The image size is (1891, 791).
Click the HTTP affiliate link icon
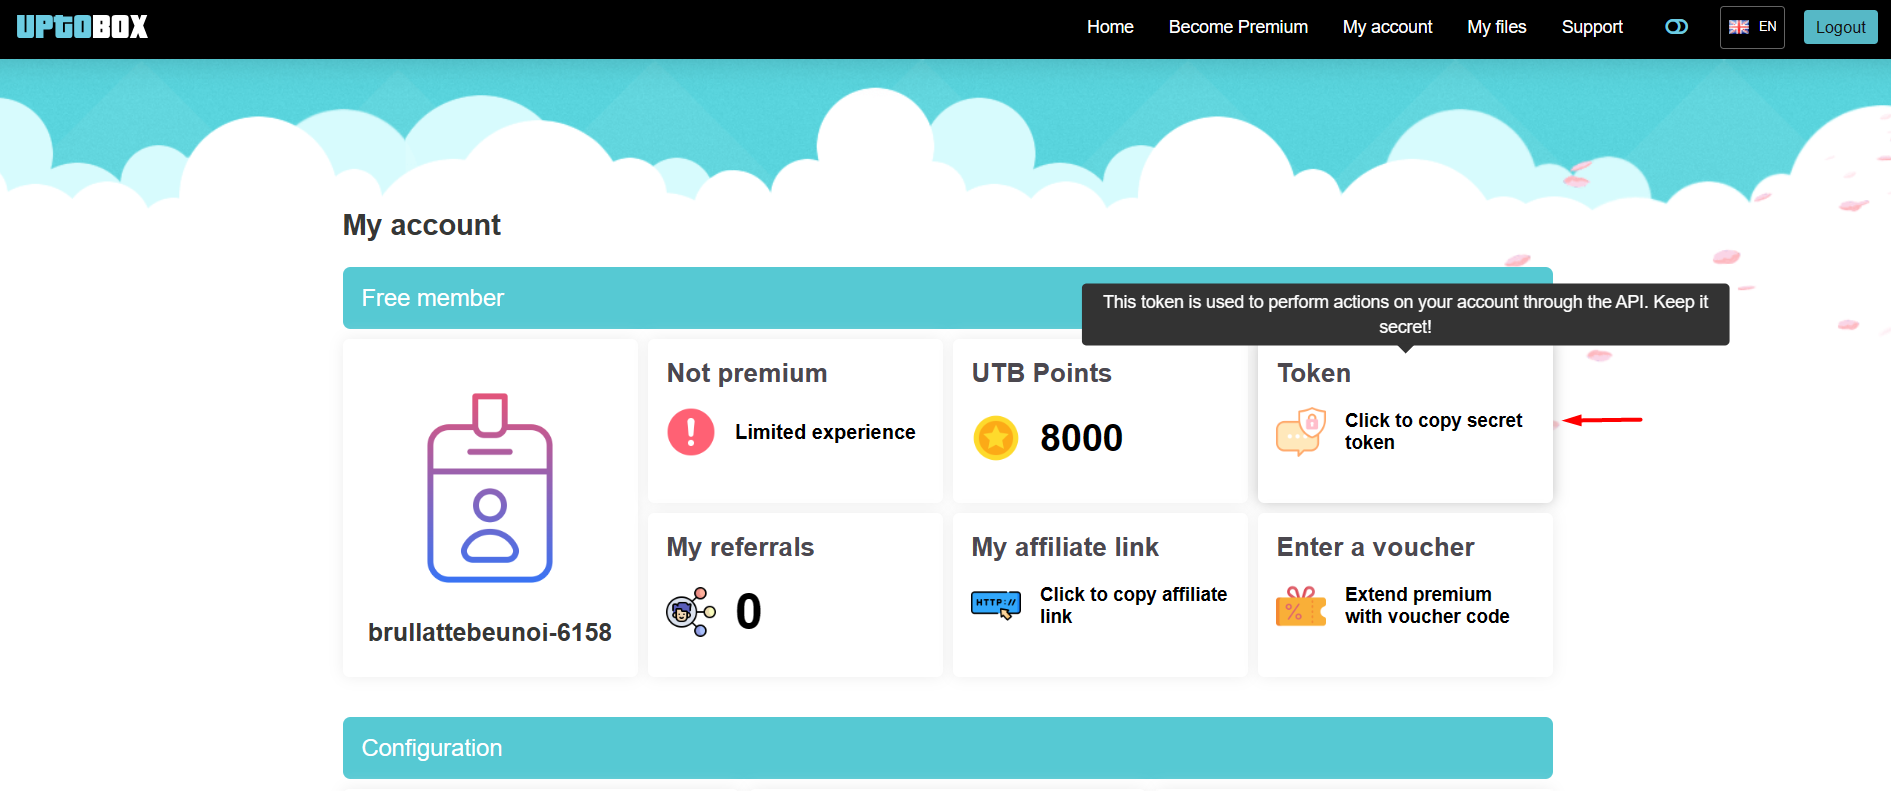996,605
